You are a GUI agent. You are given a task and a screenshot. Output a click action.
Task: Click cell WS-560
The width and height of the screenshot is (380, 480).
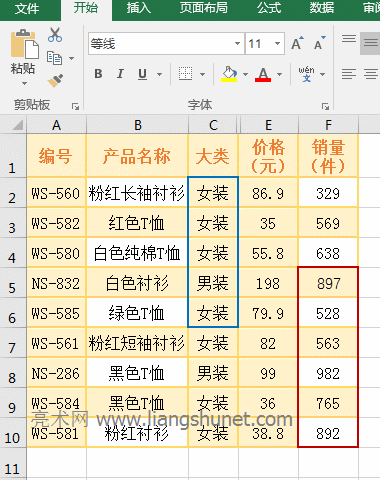(x=56, y=193)
